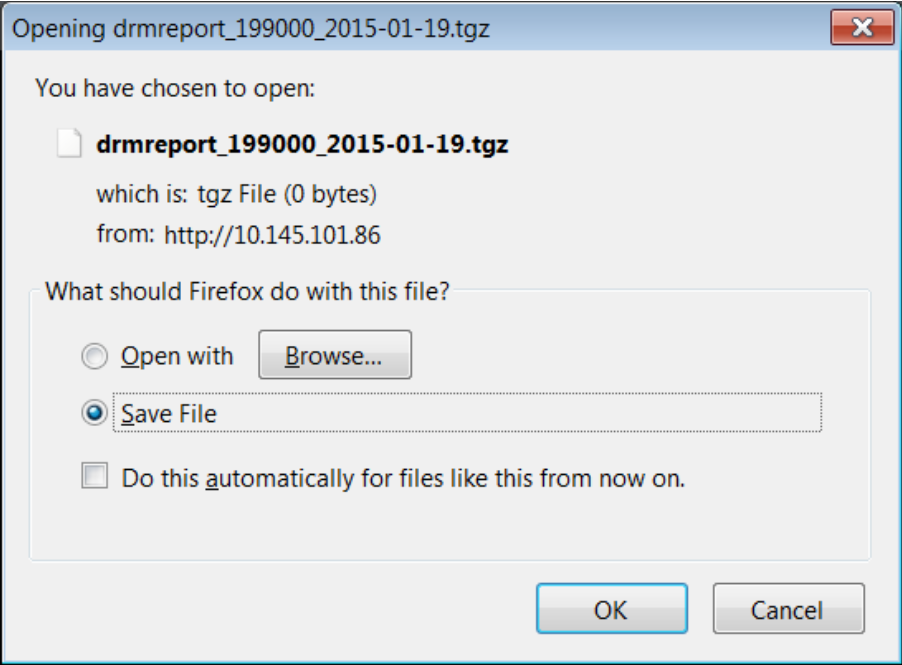Click the "from:" label
The image size is (902, 665).
(125, 235)
